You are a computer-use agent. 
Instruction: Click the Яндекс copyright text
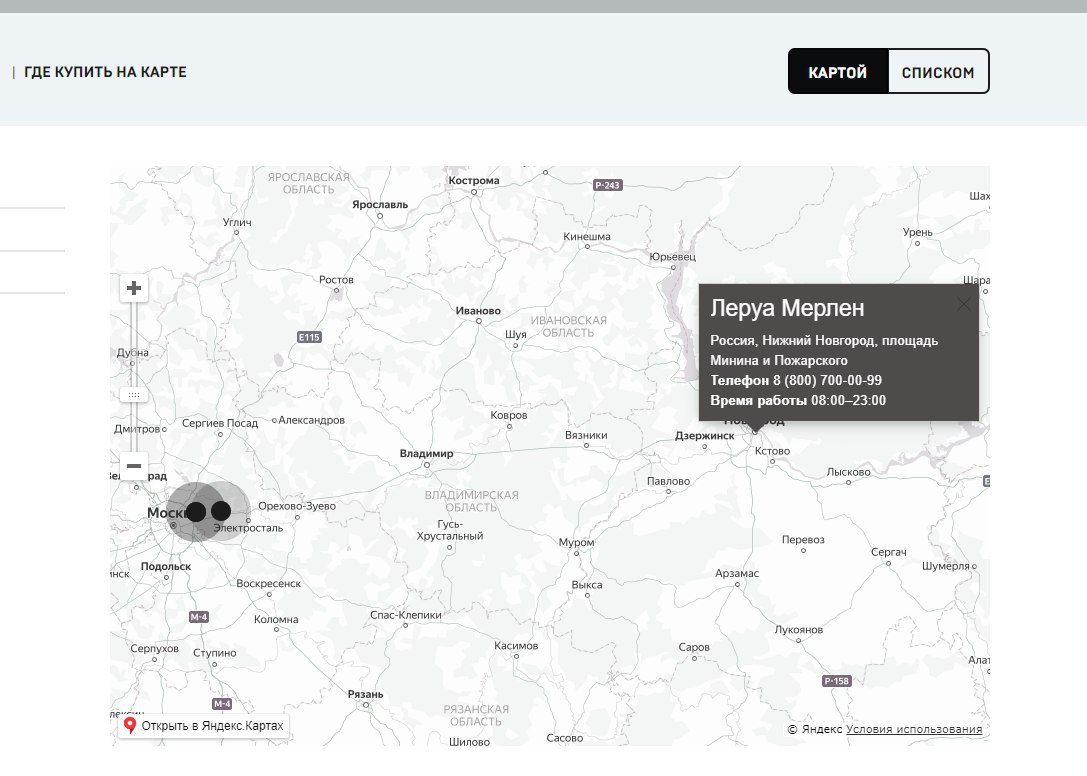click(x=815, y=730)
